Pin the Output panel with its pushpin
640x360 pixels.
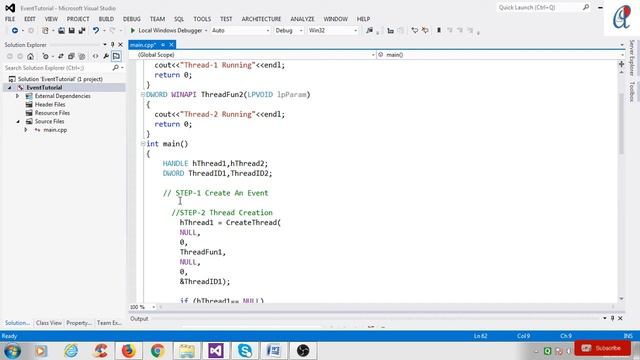tap(612, 318)
